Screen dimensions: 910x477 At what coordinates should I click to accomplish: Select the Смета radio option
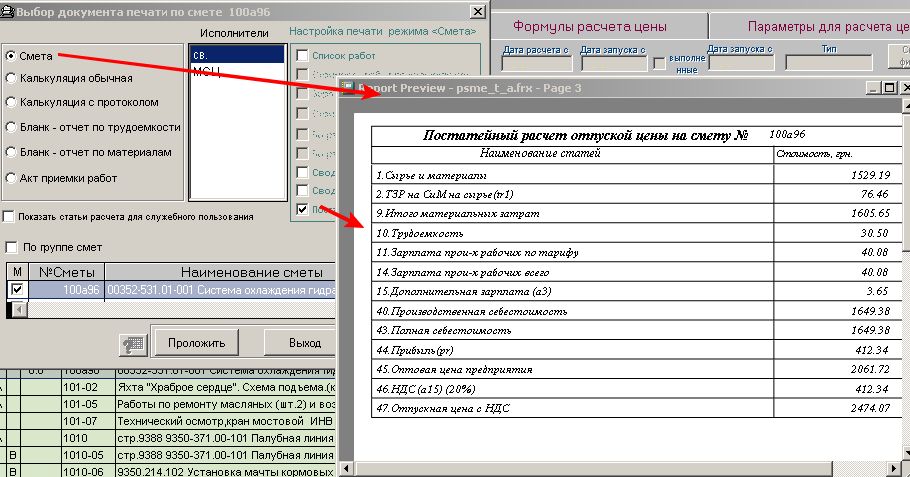(x=12, y=56)
